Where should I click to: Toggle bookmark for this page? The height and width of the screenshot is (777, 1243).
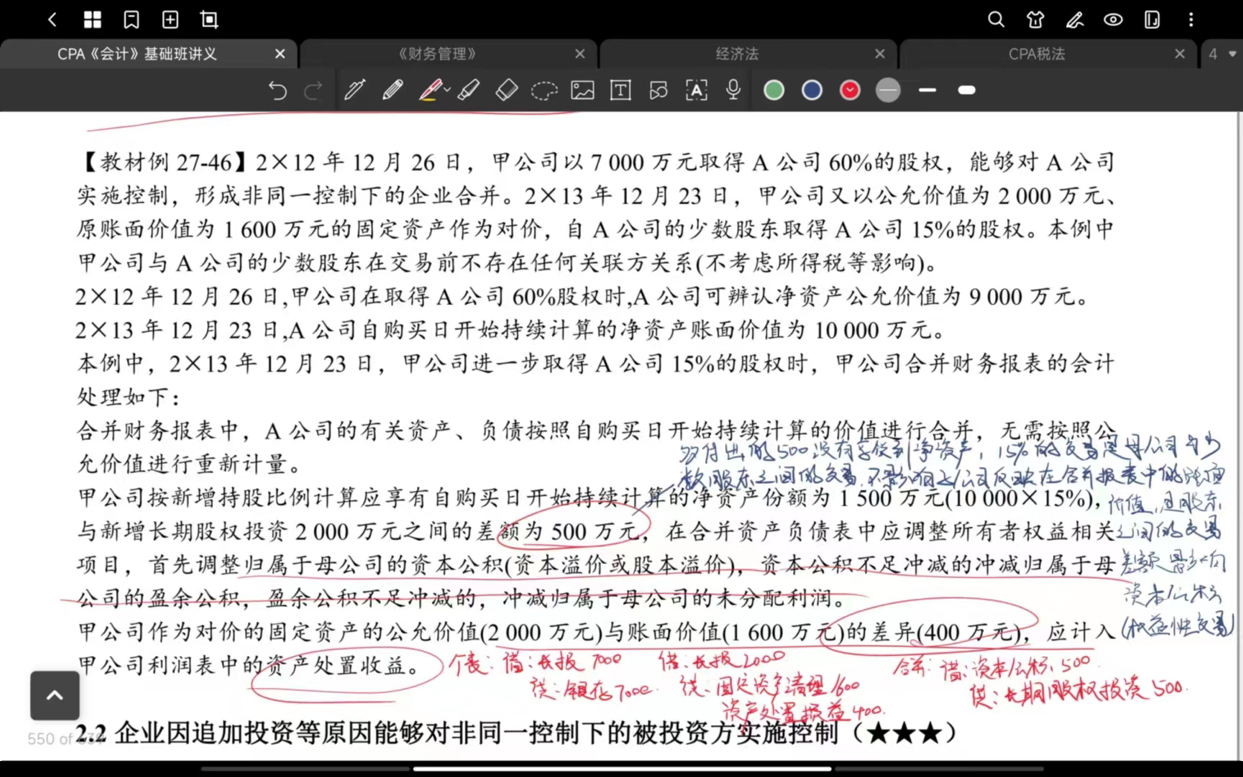(x=131, y=20)
